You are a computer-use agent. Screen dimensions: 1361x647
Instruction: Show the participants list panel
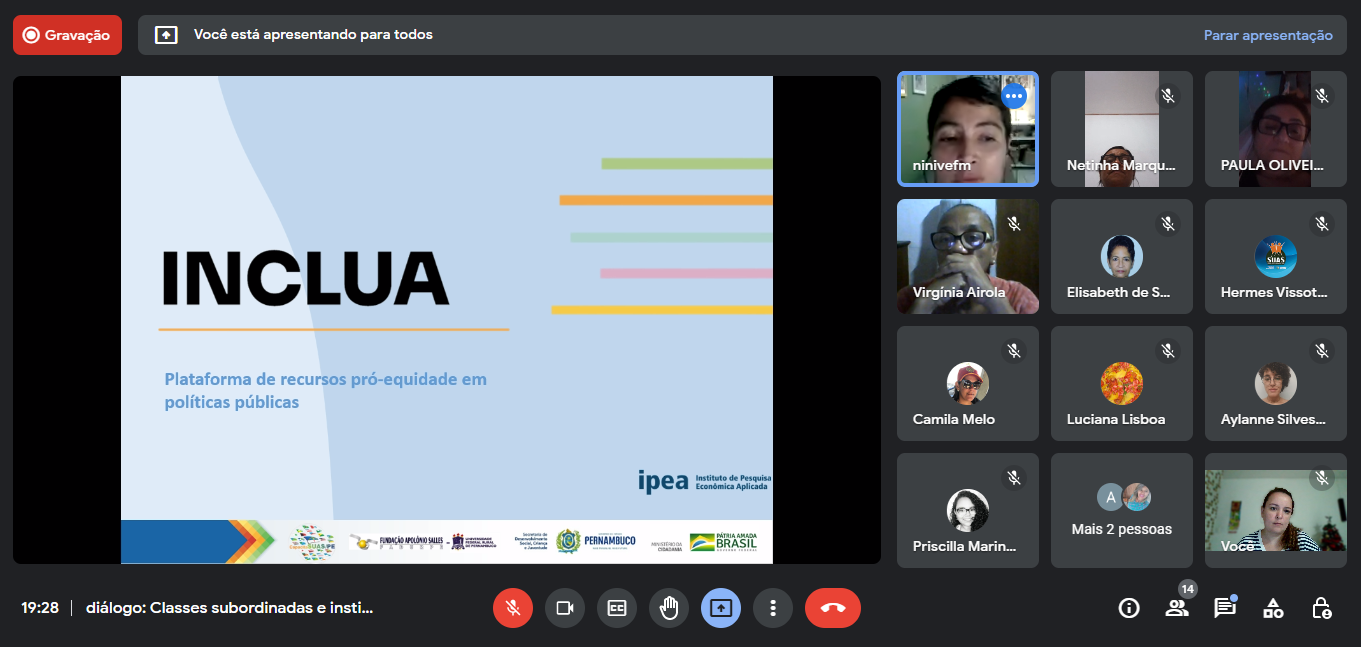1176,608
